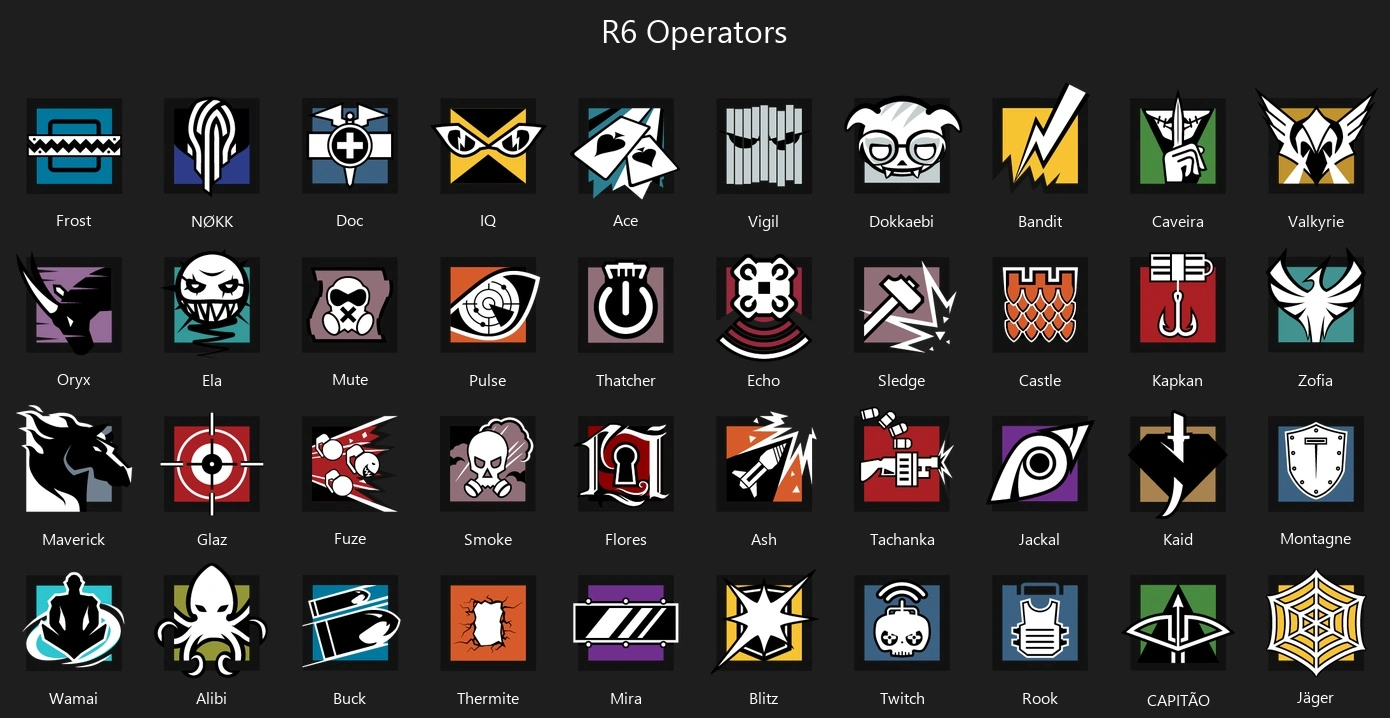
Task: Click the NØKK operator icon
Action: coord(212,146)
